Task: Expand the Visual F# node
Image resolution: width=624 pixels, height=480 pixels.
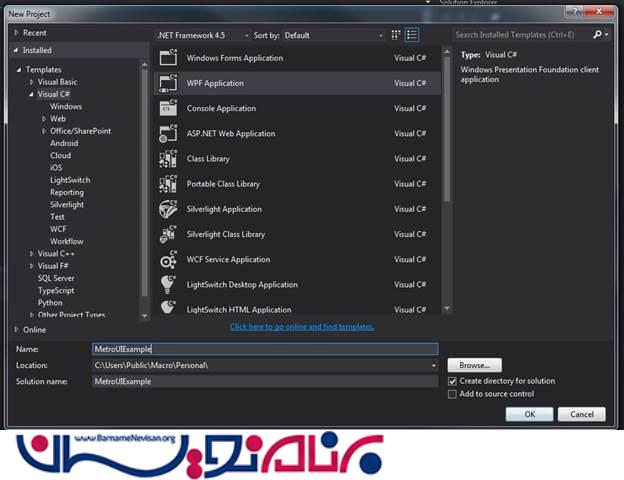Action: [31, 266]
